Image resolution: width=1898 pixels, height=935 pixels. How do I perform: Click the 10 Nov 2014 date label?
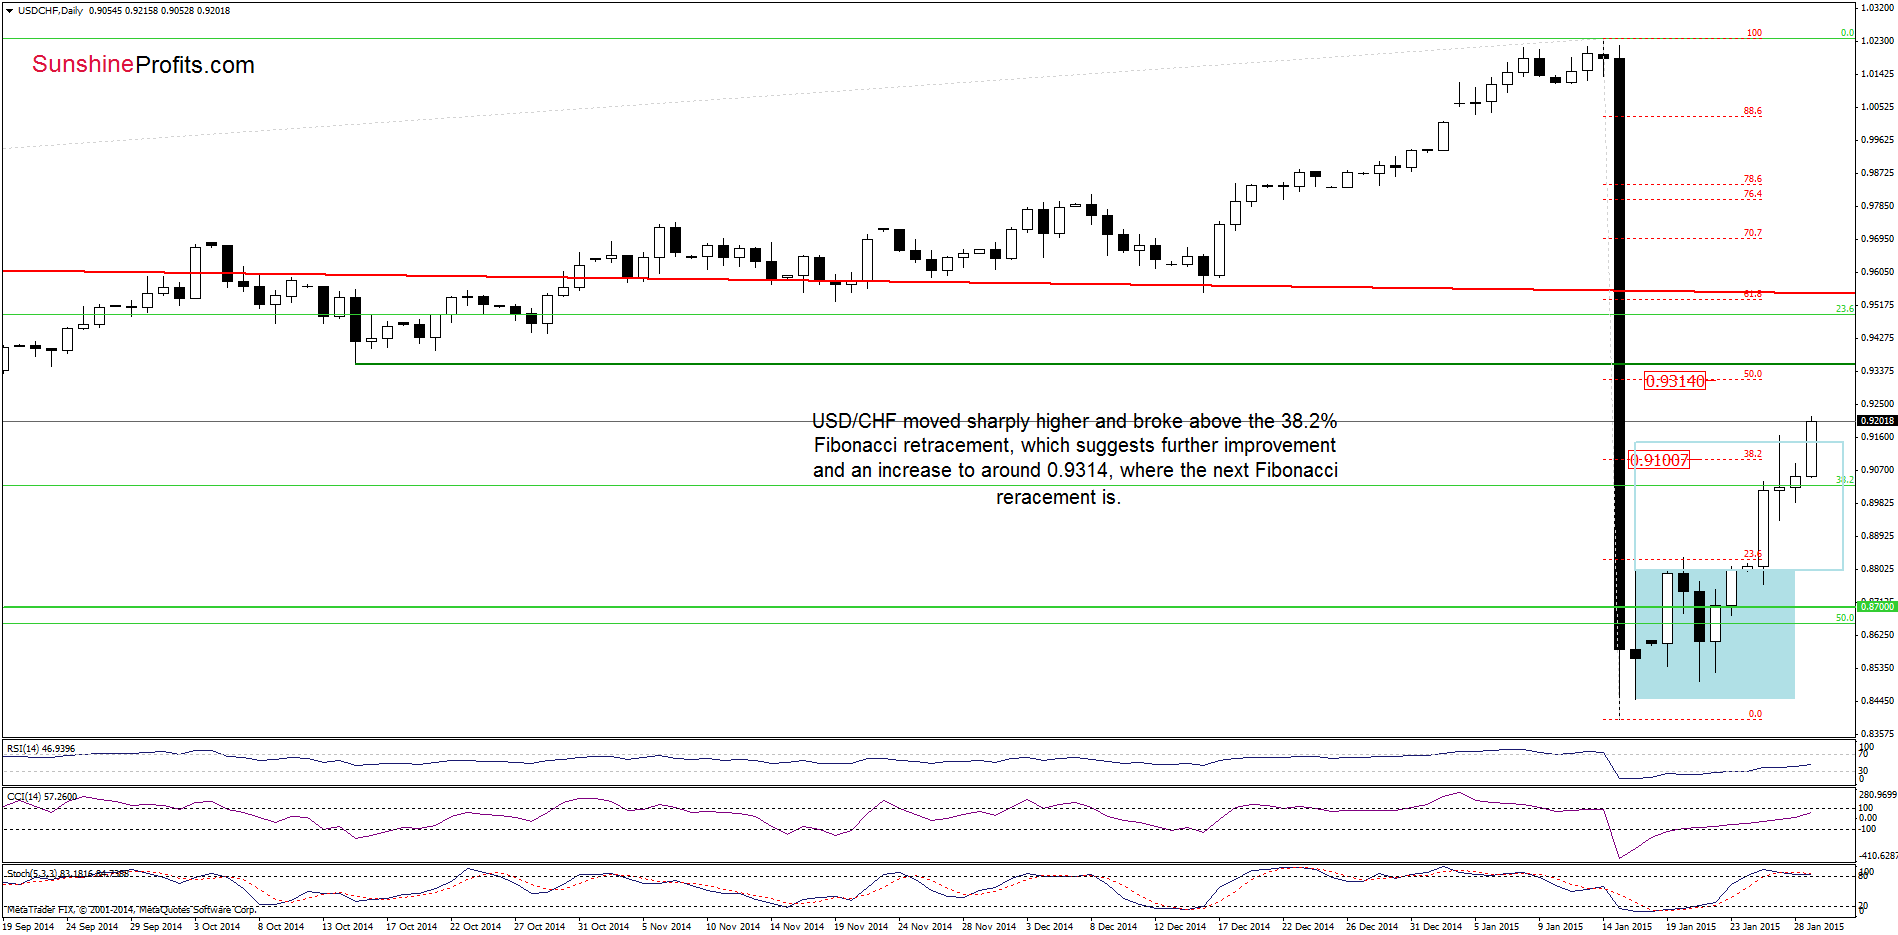732,926
